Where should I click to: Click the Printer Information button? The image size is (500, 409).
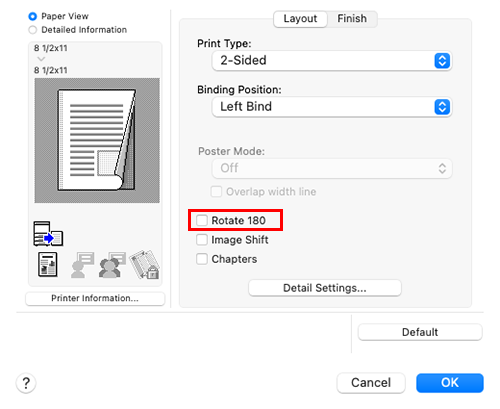tap(95, 298)
